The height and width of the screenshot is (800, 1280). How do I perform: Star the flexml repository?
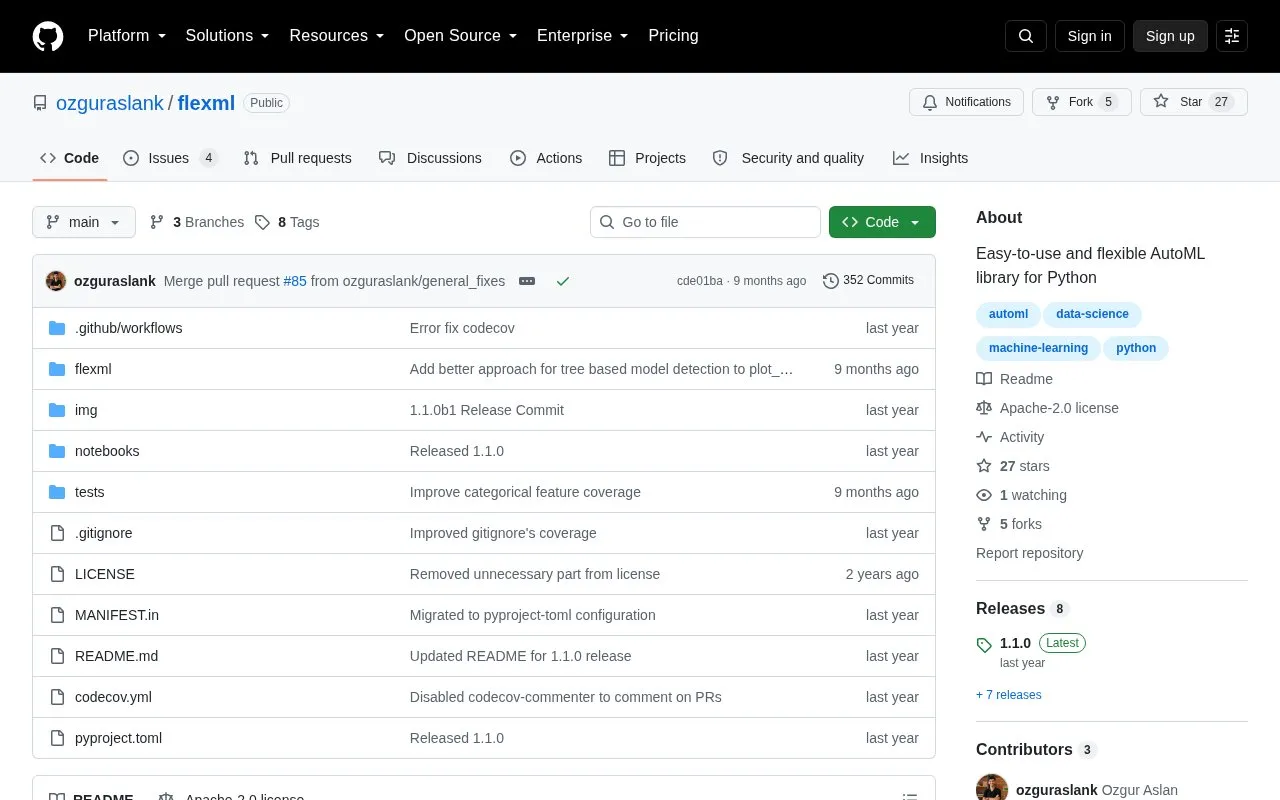[x=1193, y=102]
